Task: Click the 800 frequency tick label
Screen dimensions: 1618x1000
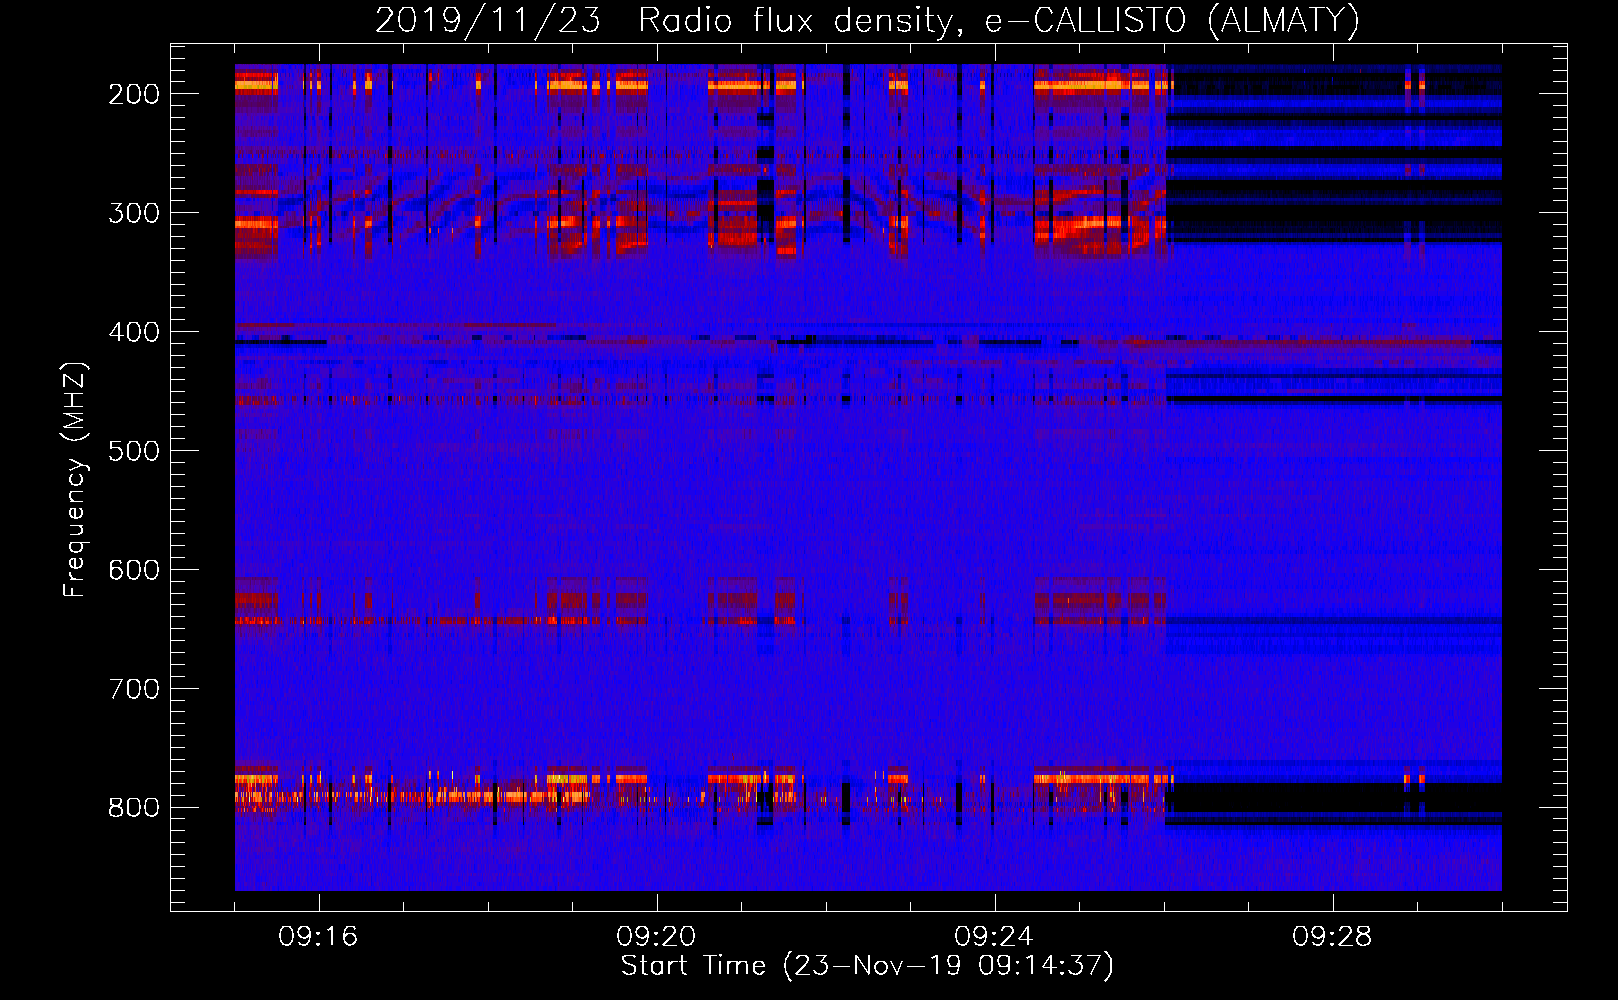Action: tap(134, 808)
